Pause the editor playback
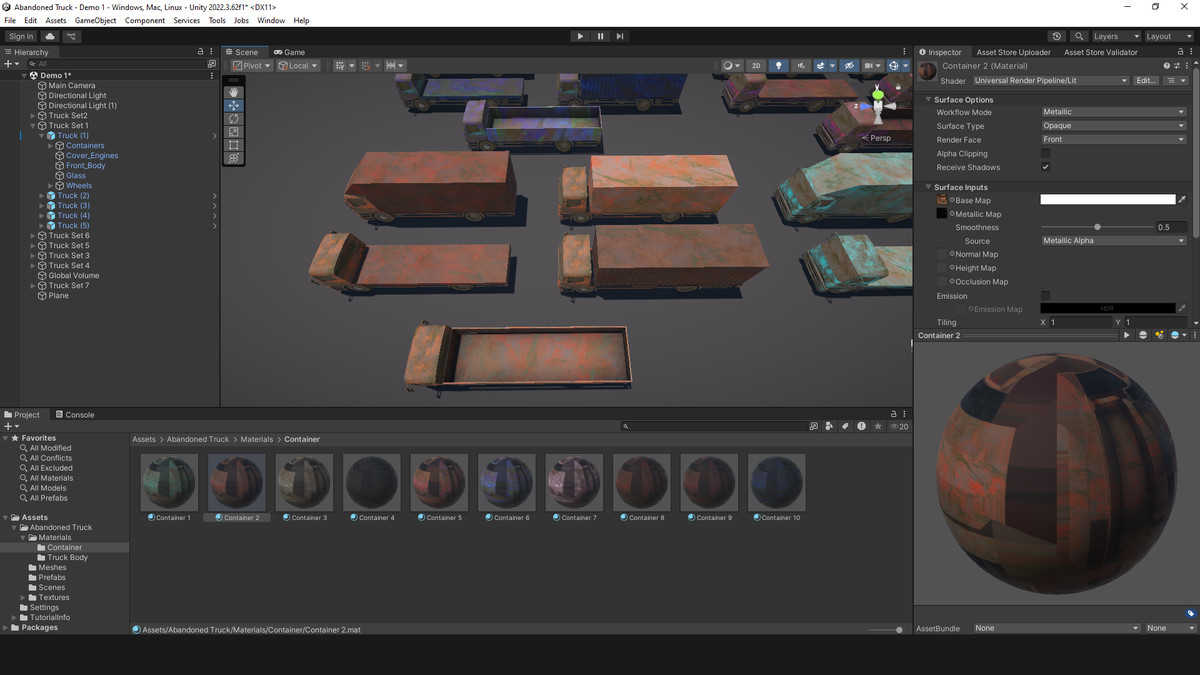1200x675 pixels. point(600,36)
